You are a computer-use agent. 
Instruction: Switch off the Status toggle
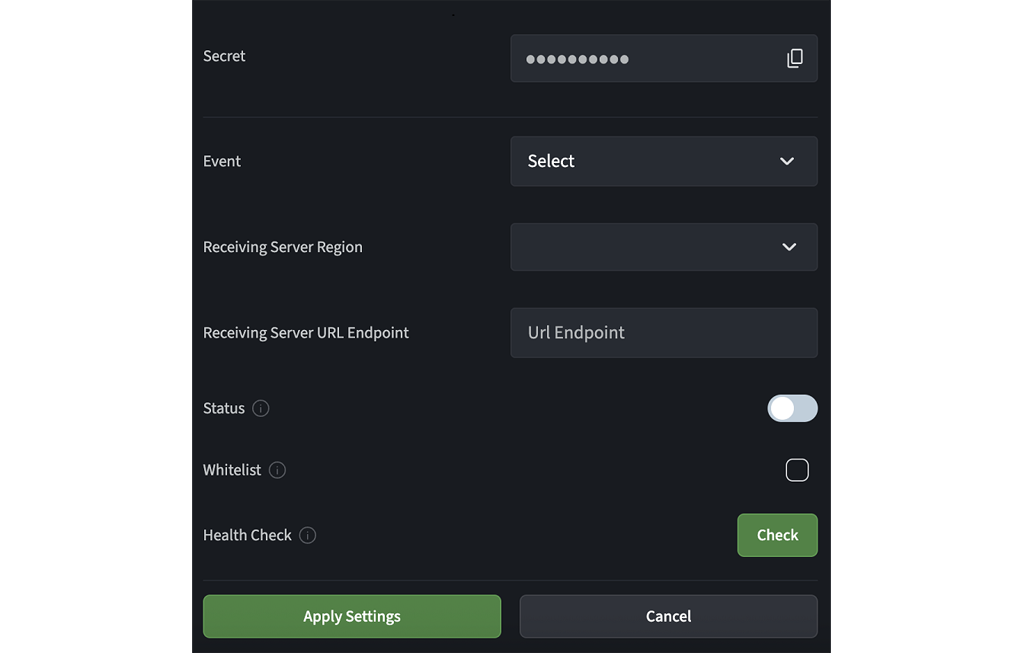(792, 408)
